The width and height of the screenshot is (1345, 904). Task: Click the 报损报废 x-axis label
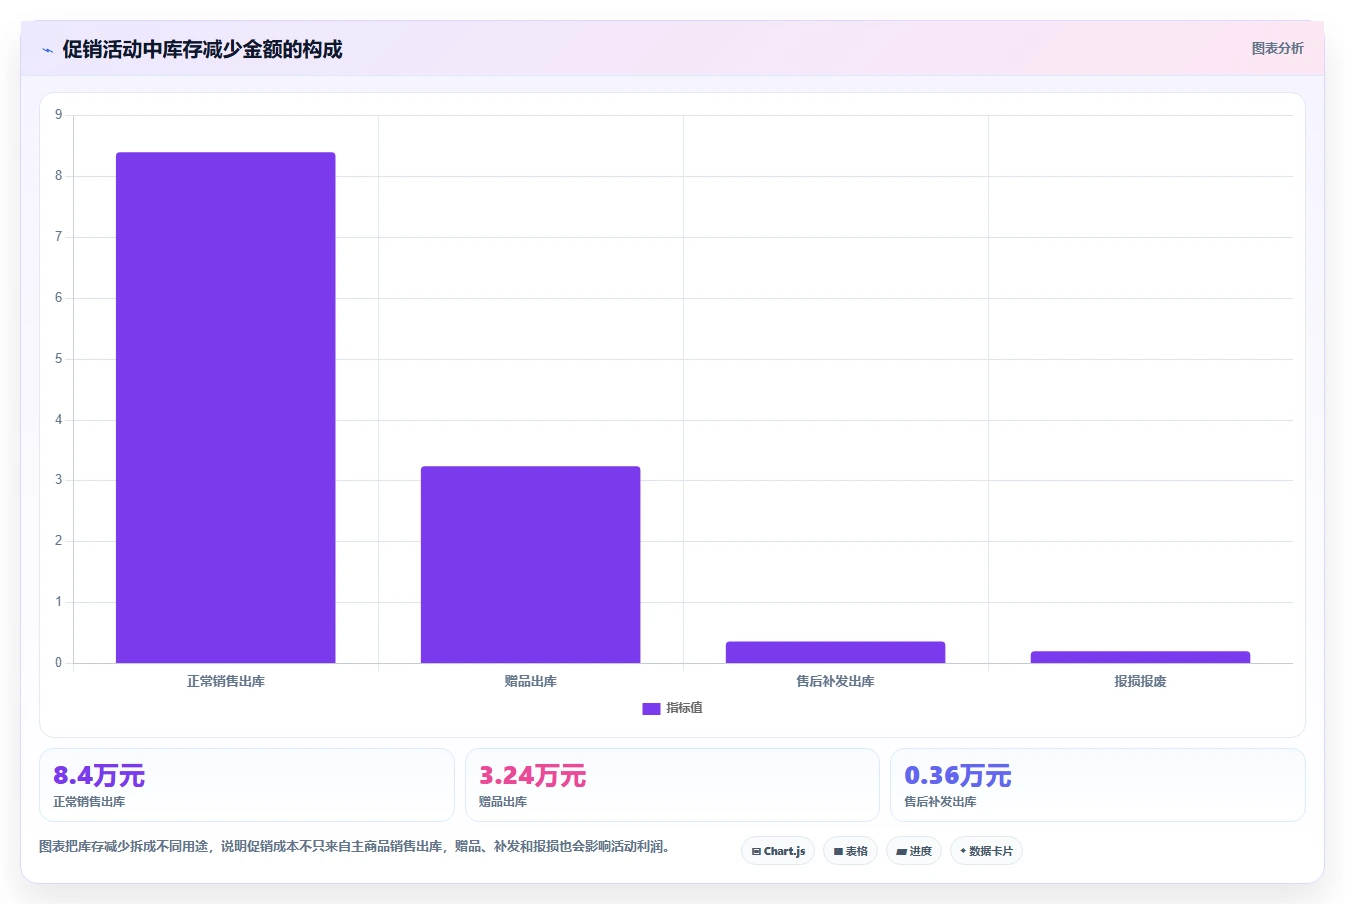1141,681
